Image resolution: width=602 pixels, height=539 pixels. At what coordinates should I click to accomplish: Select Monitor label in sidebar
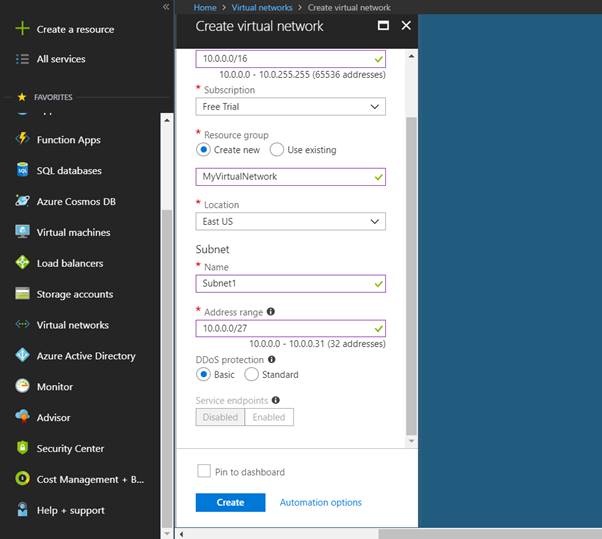point(55,387)
